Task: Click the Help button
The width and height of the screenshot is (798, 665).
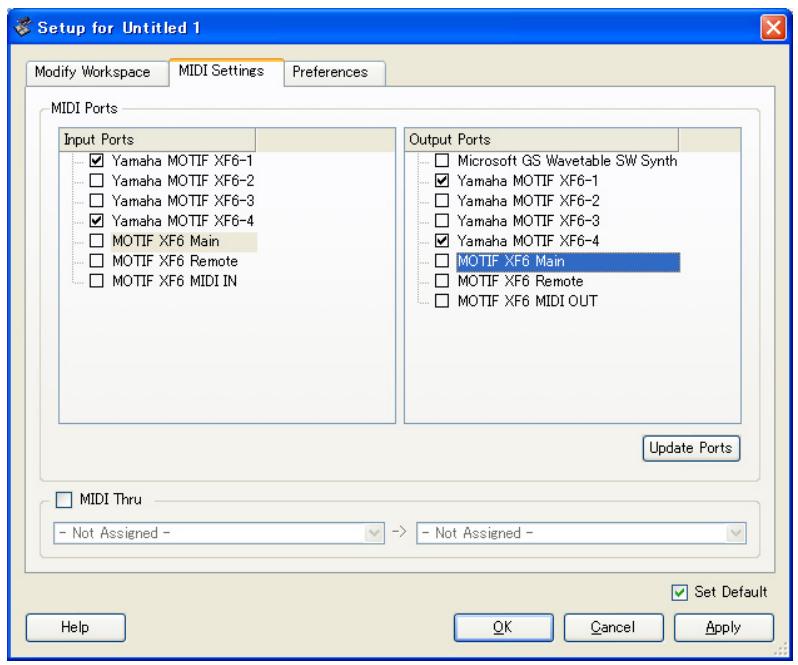Action: point(75,627)
